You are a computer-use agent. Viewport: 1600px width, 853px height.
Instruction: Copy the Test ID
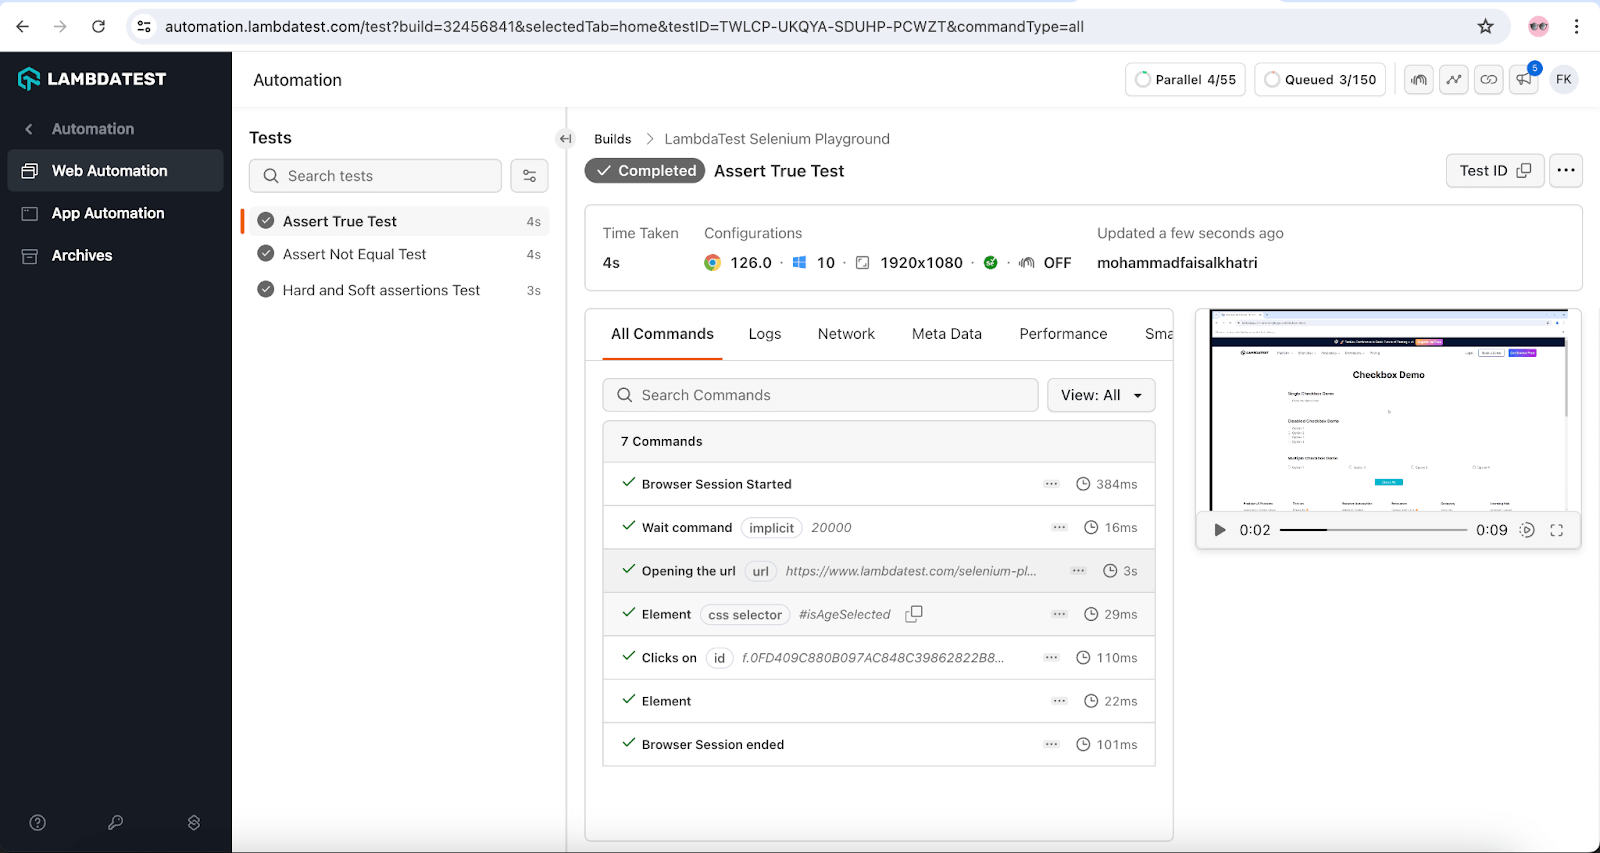pos(1495,171)
